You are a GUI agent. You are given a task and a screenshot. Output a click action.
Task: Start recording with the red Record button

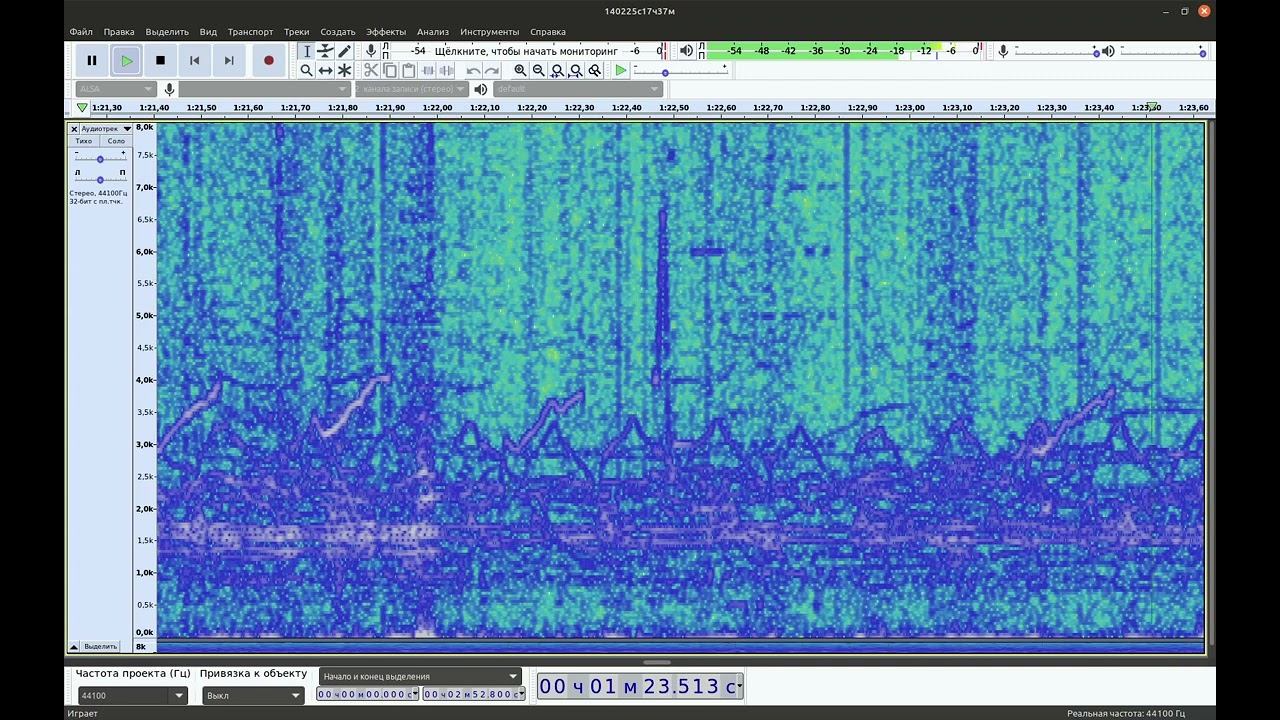tap(268, 60)
